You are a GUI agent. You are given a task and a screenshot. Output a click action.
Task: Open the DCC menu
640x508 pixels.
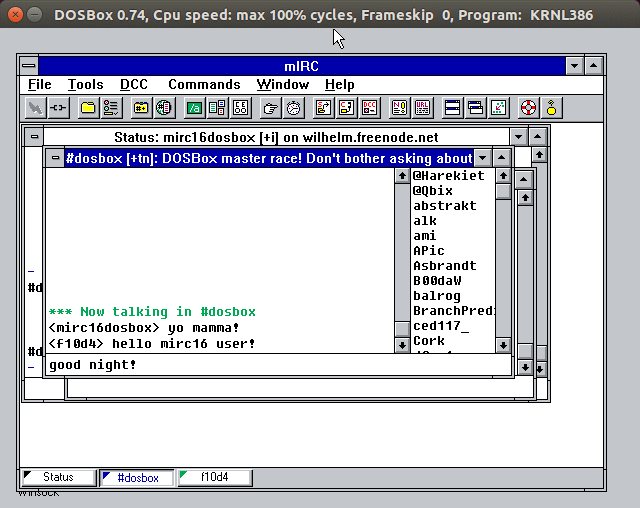point(133,85)
